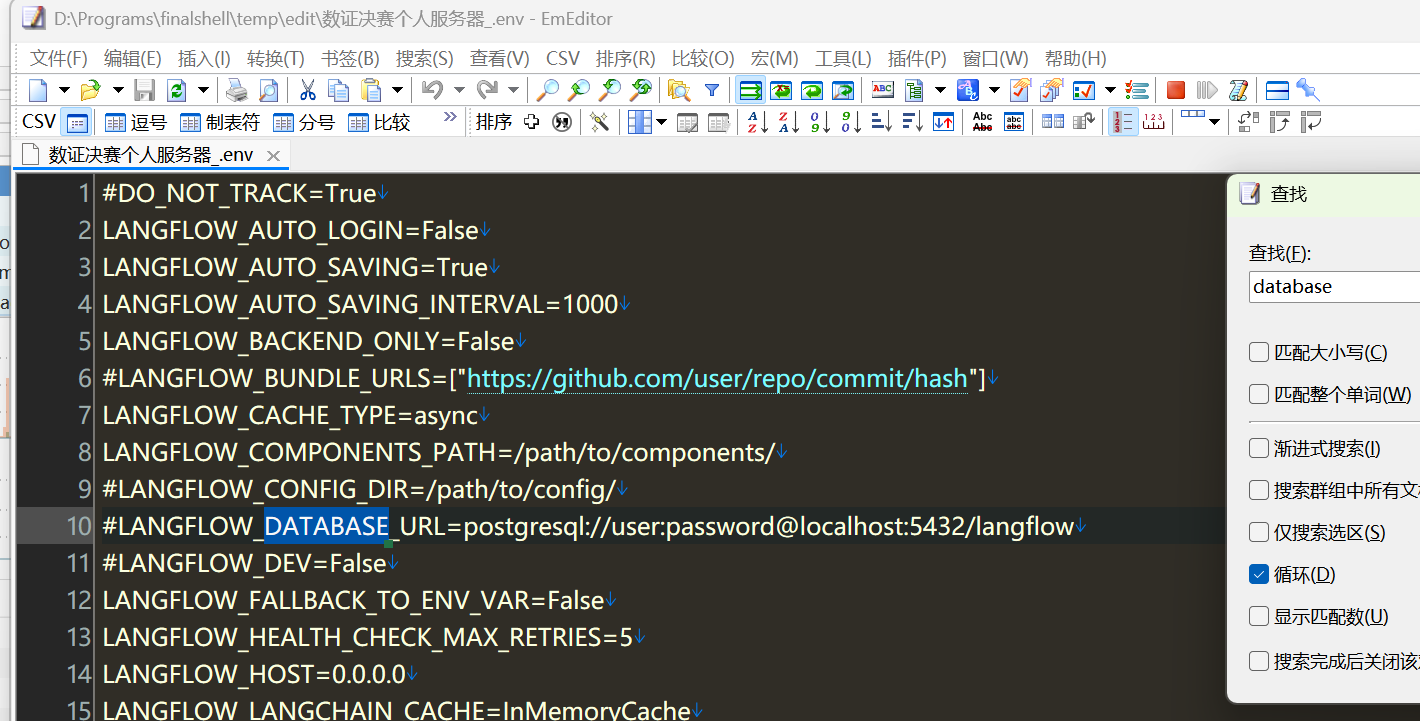
Task: Click the Copy icon
Action: [339, 90]
